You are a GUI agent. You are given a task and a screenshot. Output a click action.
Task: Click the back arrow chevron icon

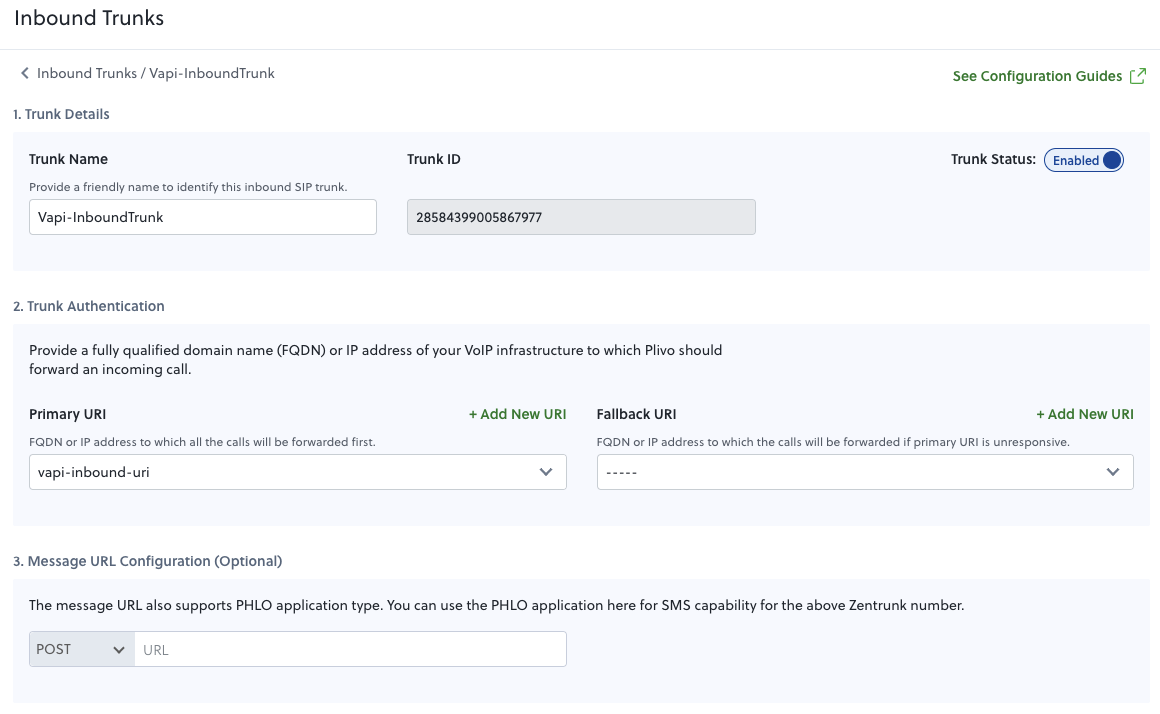[x=25, y=73]
